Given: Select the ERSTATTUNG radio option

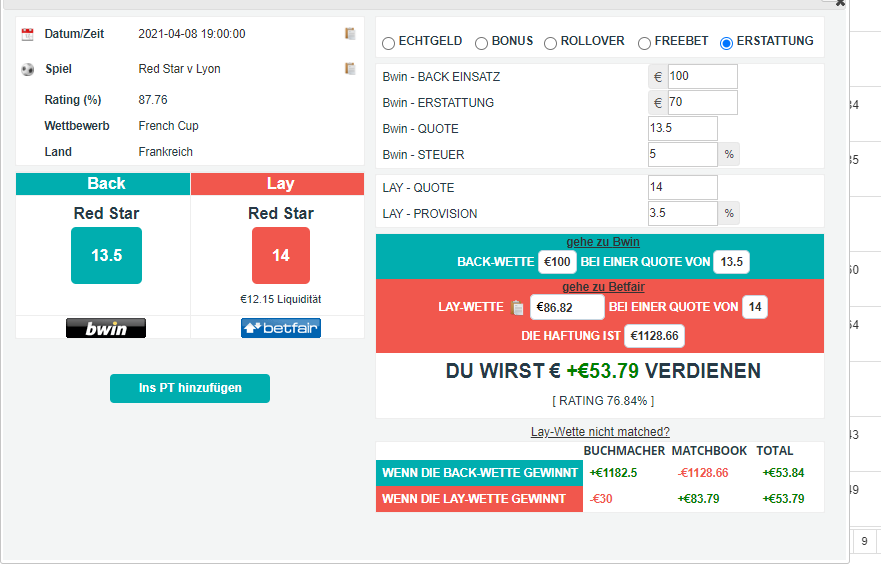Looking at the screenshot, I should point(726,43).
